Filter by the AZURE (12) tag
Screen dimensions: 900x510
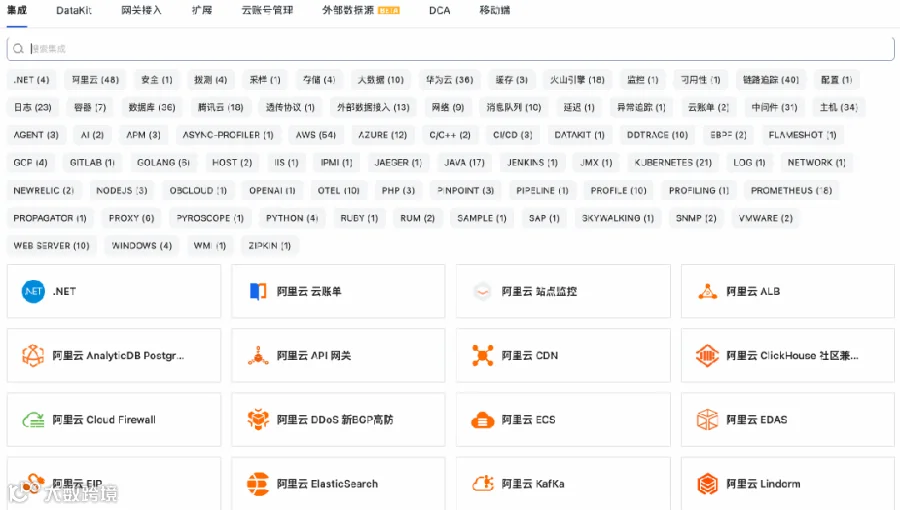[x=382, y=135]
